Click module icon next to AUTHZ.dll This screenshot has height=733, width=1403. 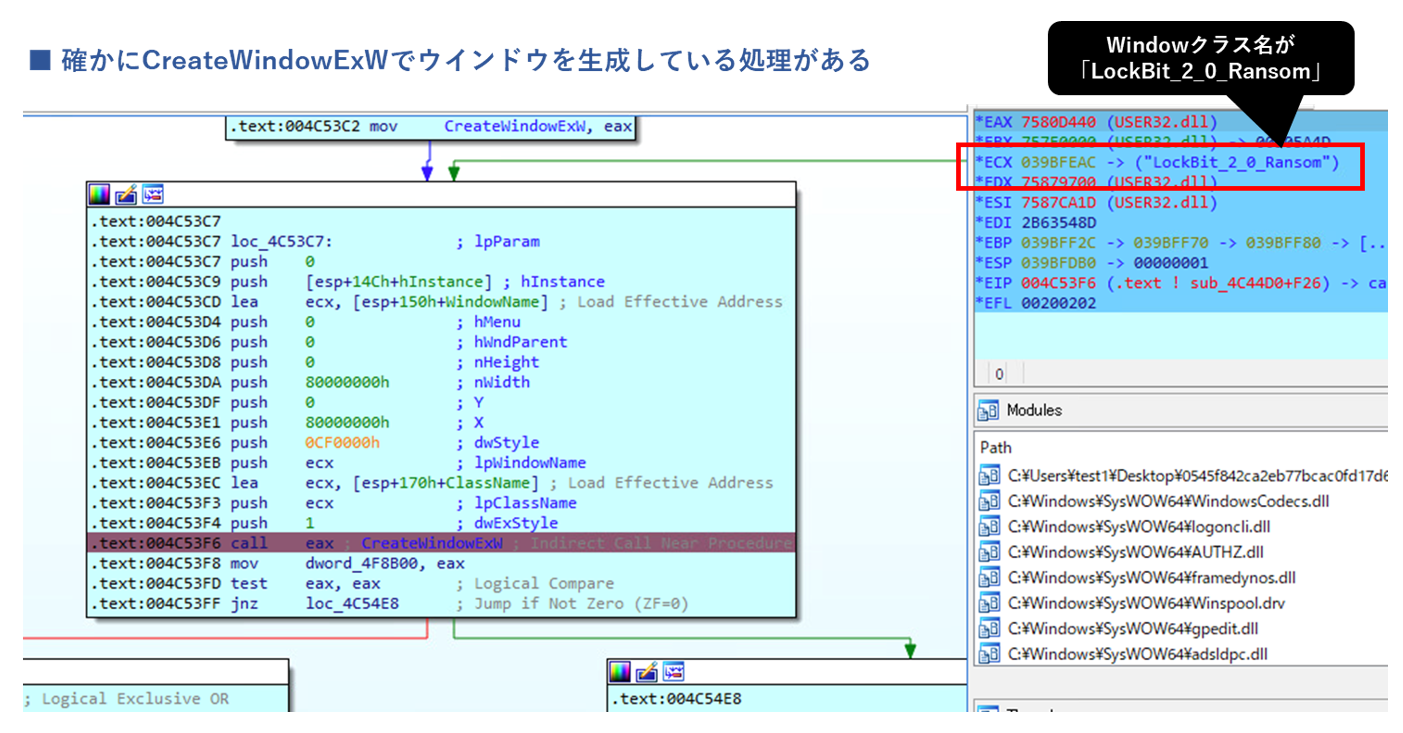pyautogui.click(x=989, y=552)
